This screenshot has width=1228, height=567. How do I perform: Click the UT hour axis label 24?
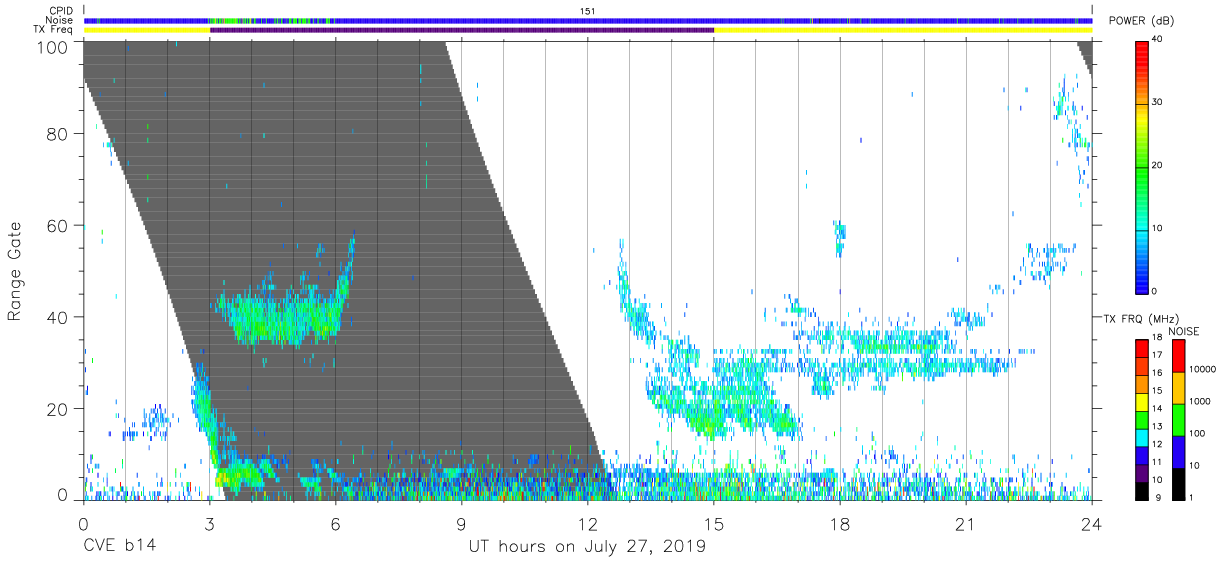point(1092,523)
